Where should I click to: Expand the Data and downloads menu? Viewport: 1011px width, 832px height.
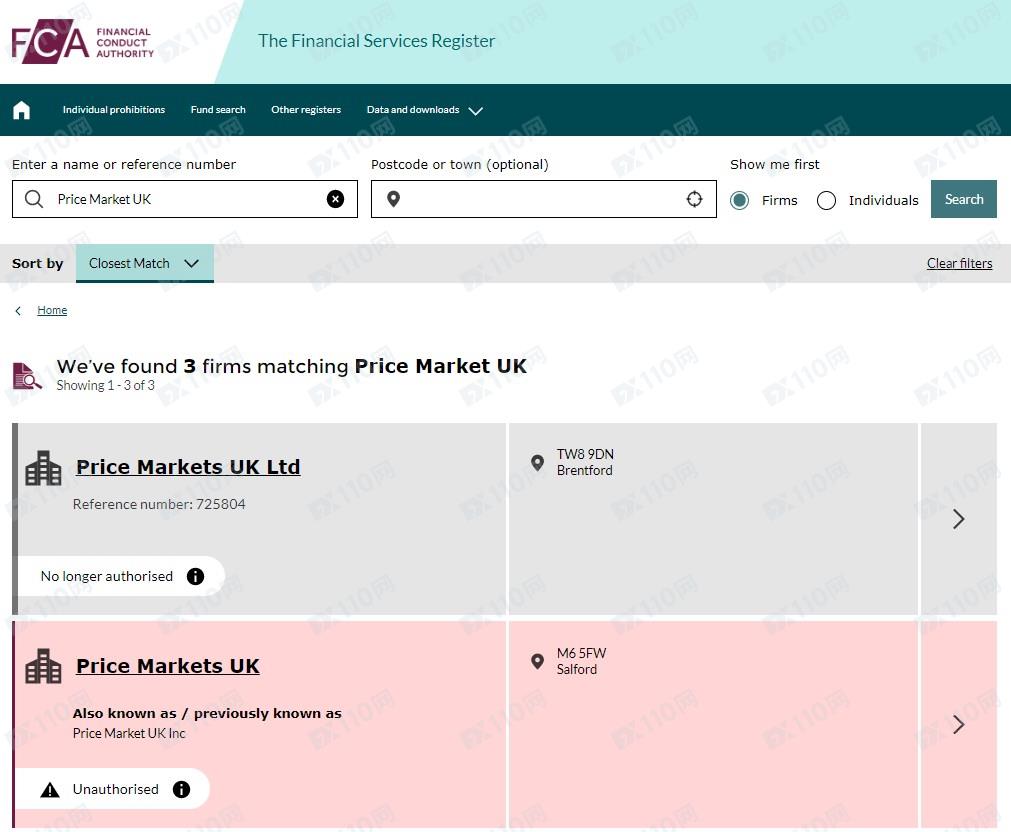click(424, 110)
